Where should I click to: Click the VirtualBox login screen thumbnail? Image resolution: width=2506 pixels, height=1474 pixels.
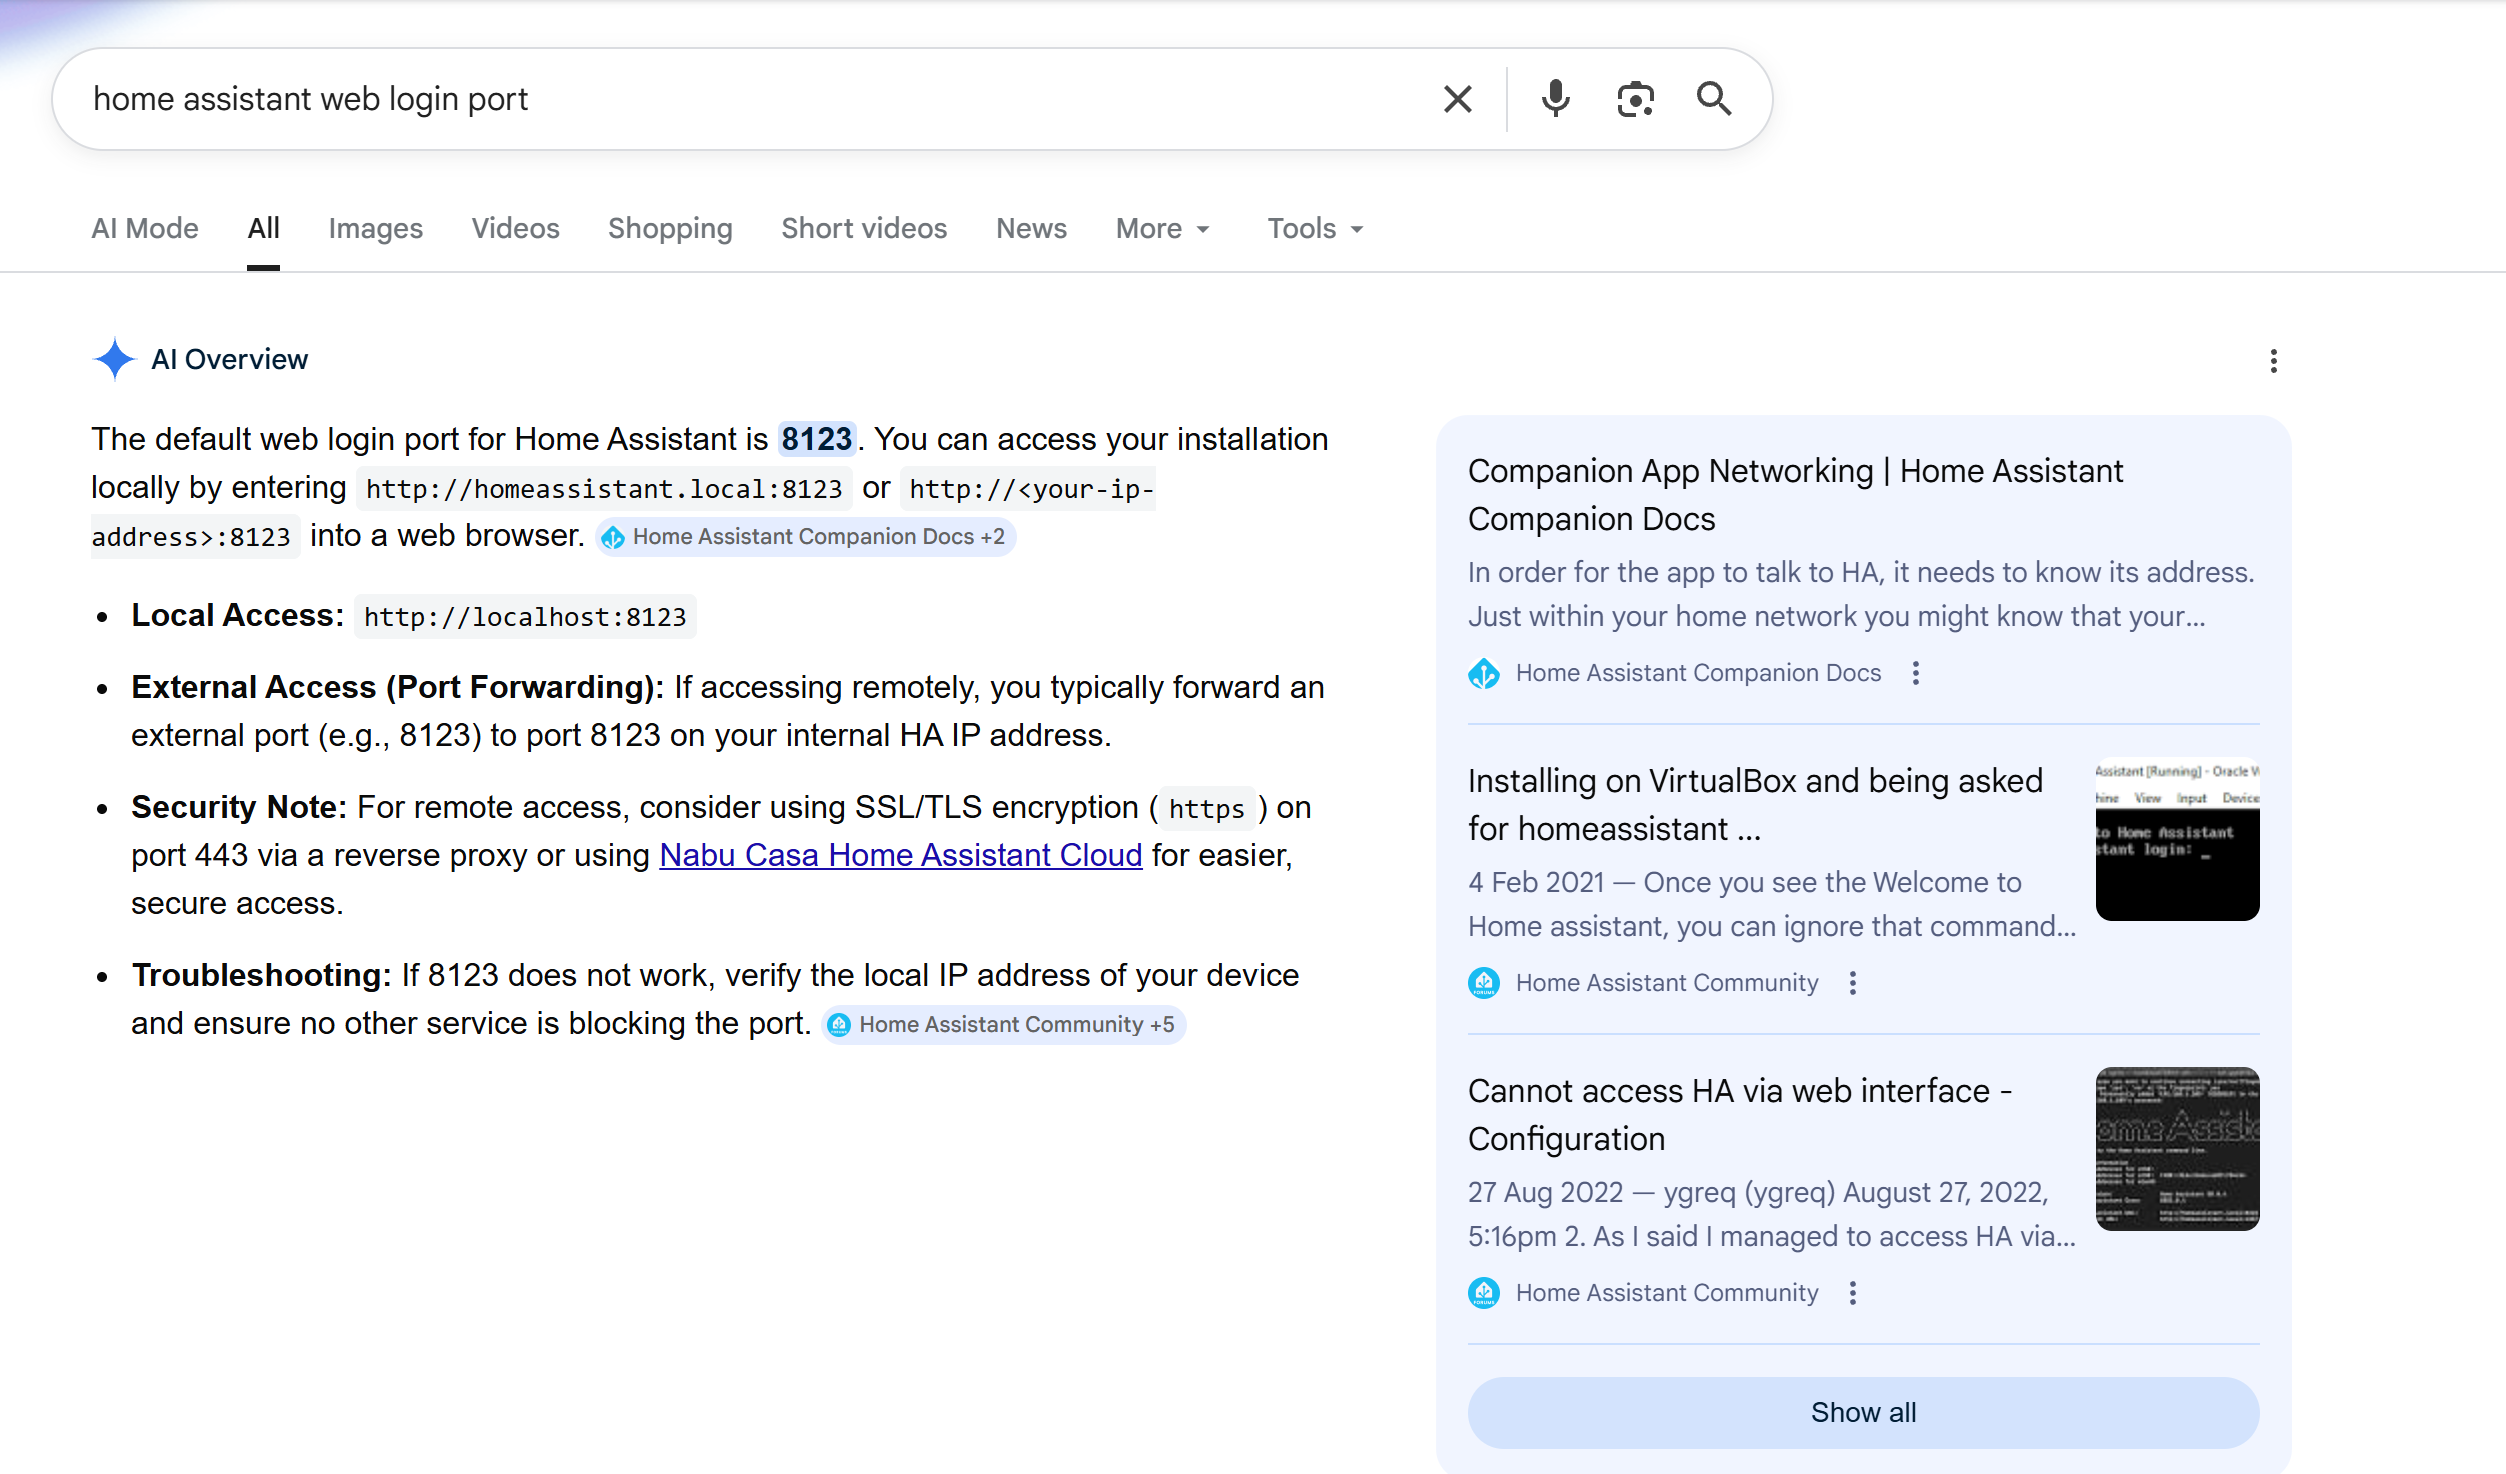coord(2177,839)
